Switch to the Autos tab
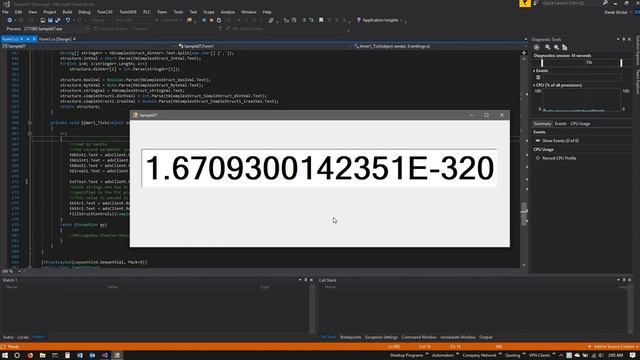Viewport: 640px width, 360px height. pos(8,338)
